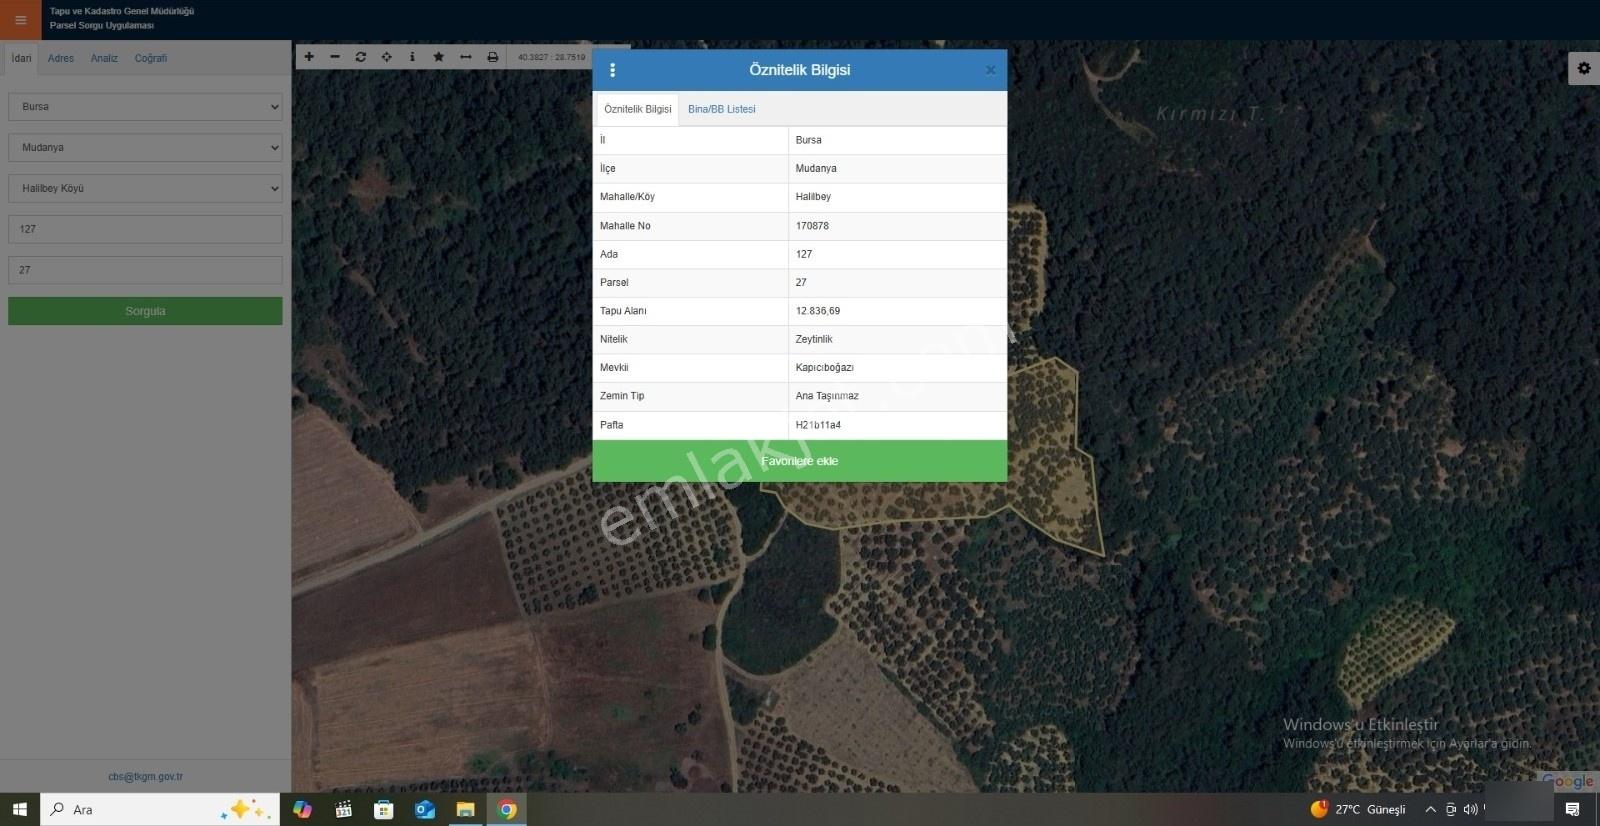
Task: Select the info query tool
Action: (x=412, y=57)
